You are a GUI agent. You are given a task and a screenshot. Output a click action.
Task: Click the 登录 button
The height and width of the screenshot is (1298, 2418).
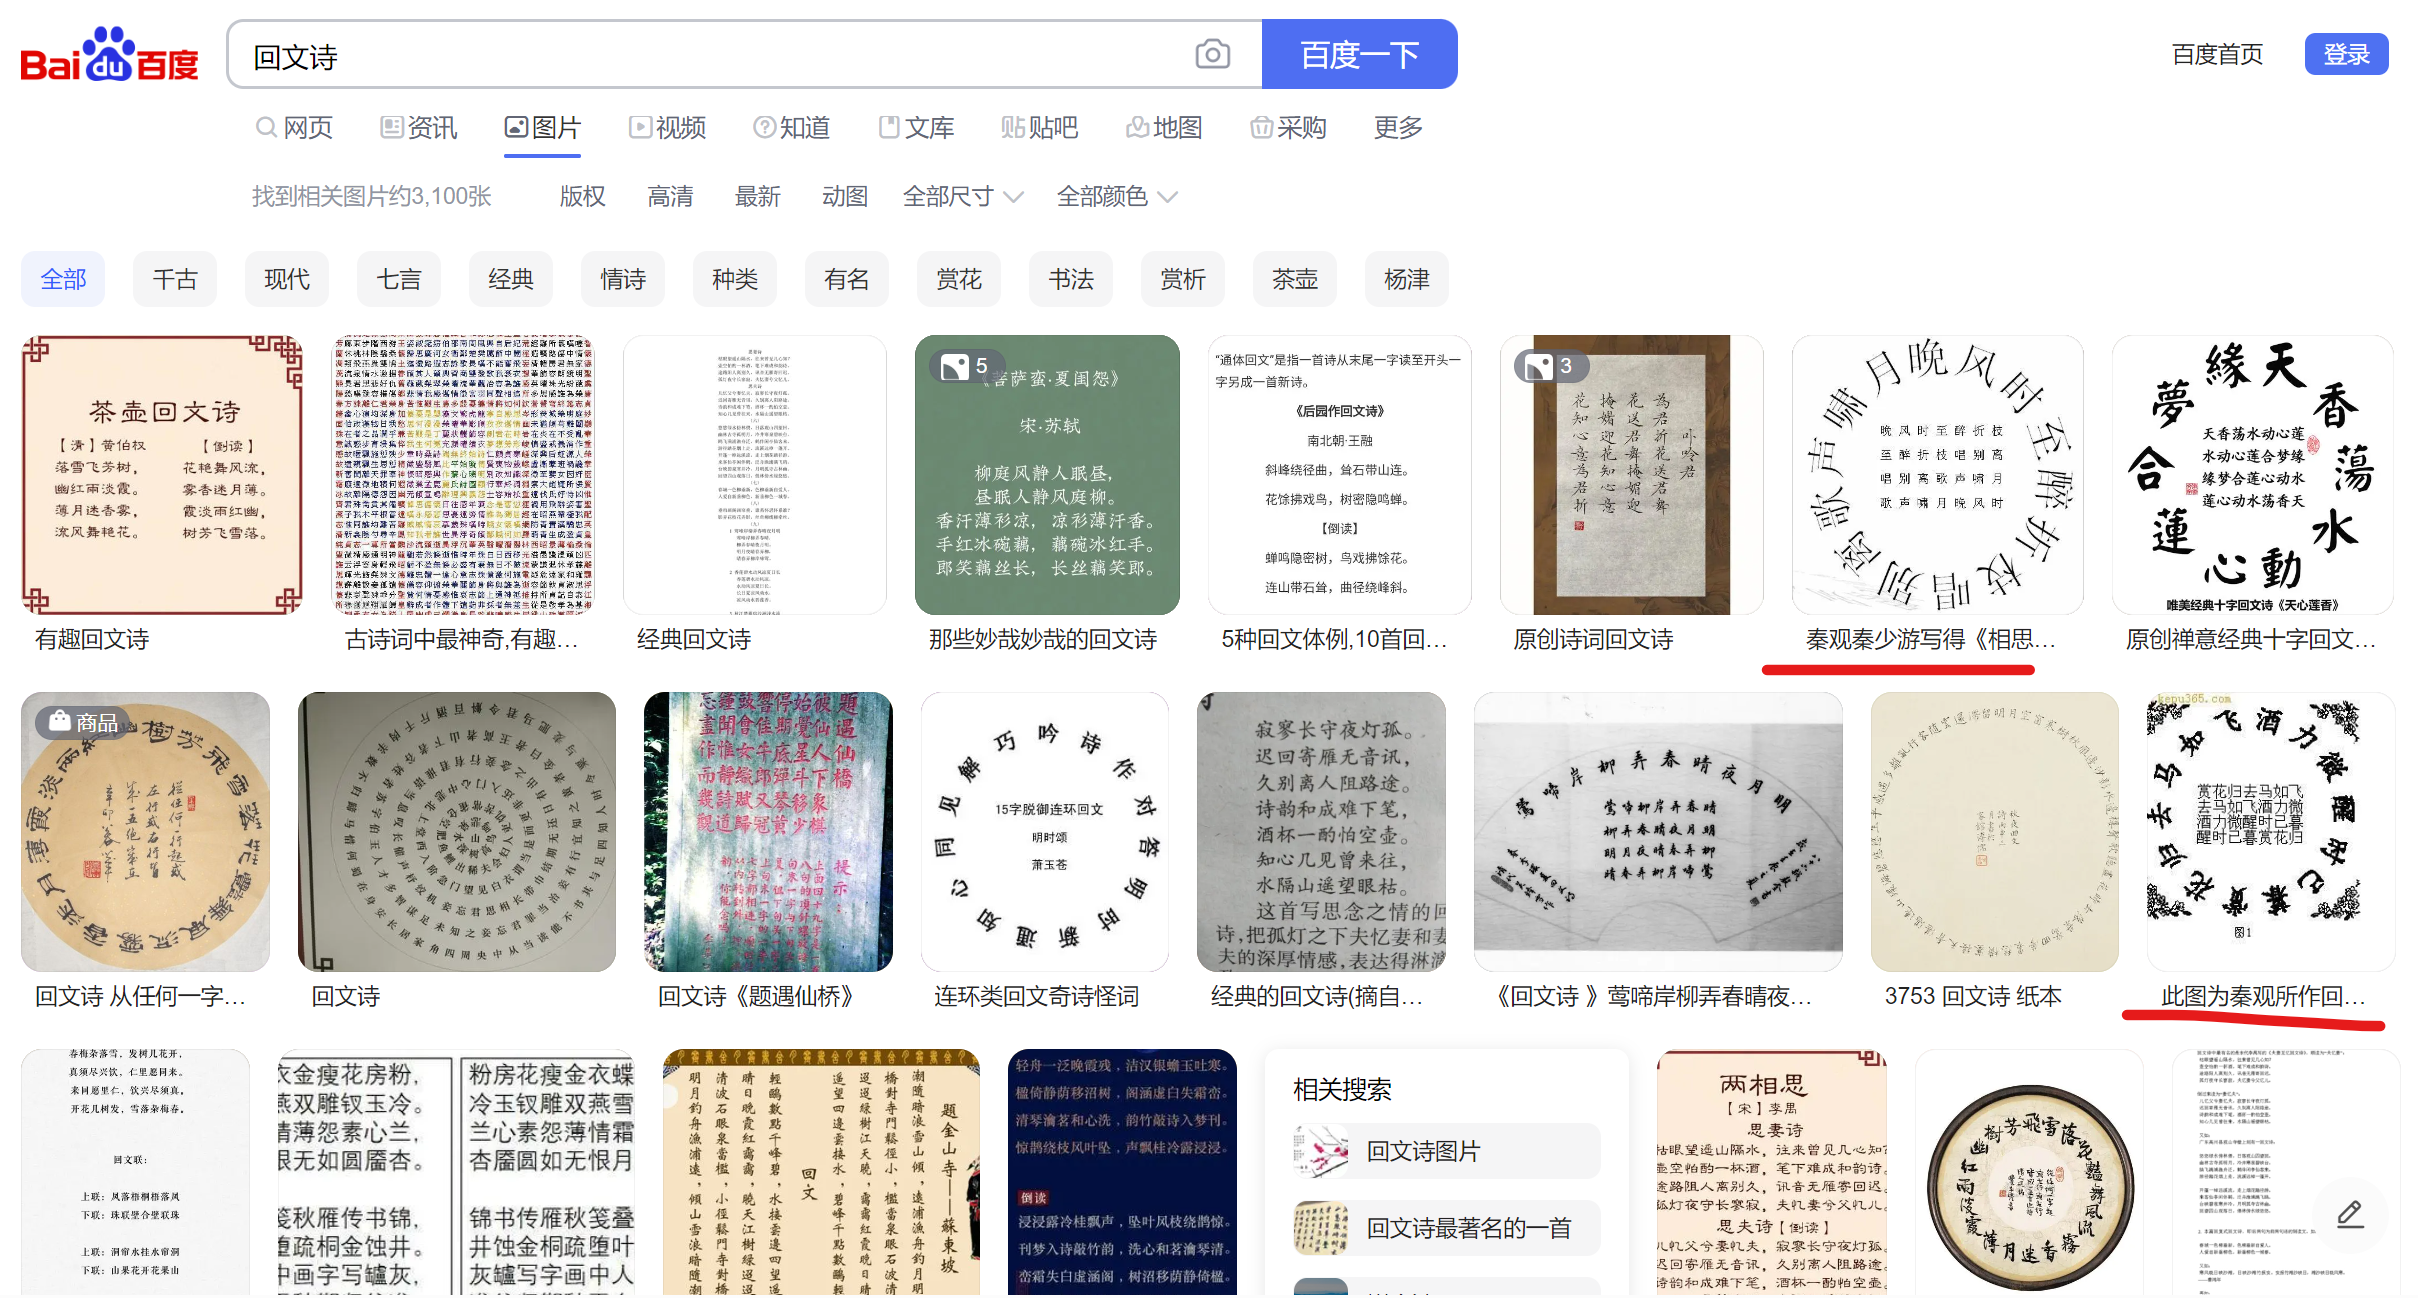tap(2345, 54)
